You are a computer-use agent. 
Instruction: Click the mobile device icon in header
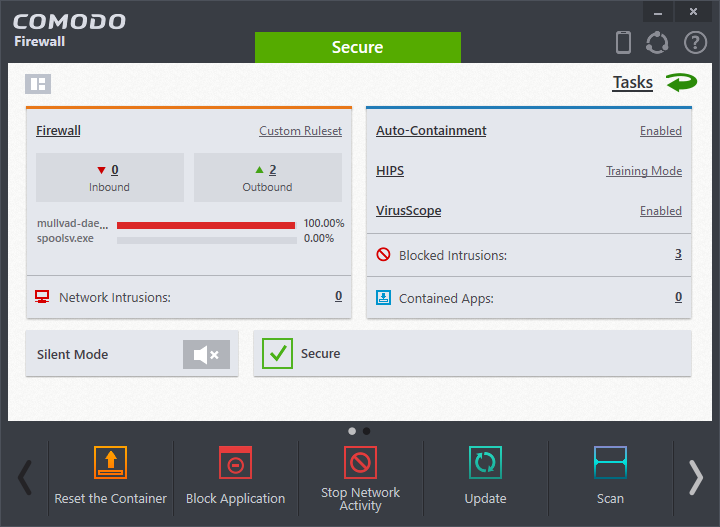624,43
